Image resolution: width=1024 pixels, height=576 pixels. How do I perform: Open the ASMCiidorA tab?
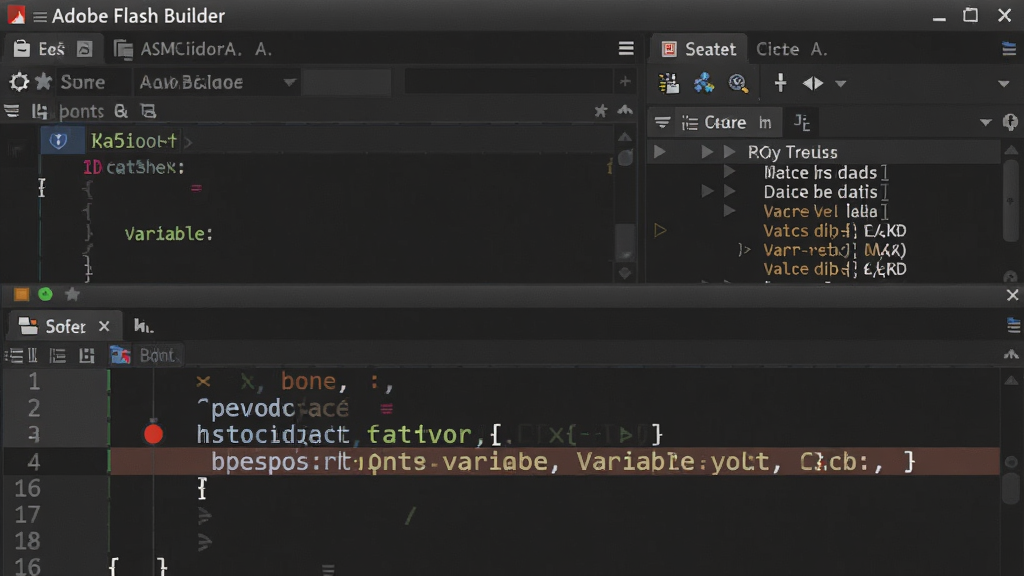pyautogui.click(x=193, y=49)
